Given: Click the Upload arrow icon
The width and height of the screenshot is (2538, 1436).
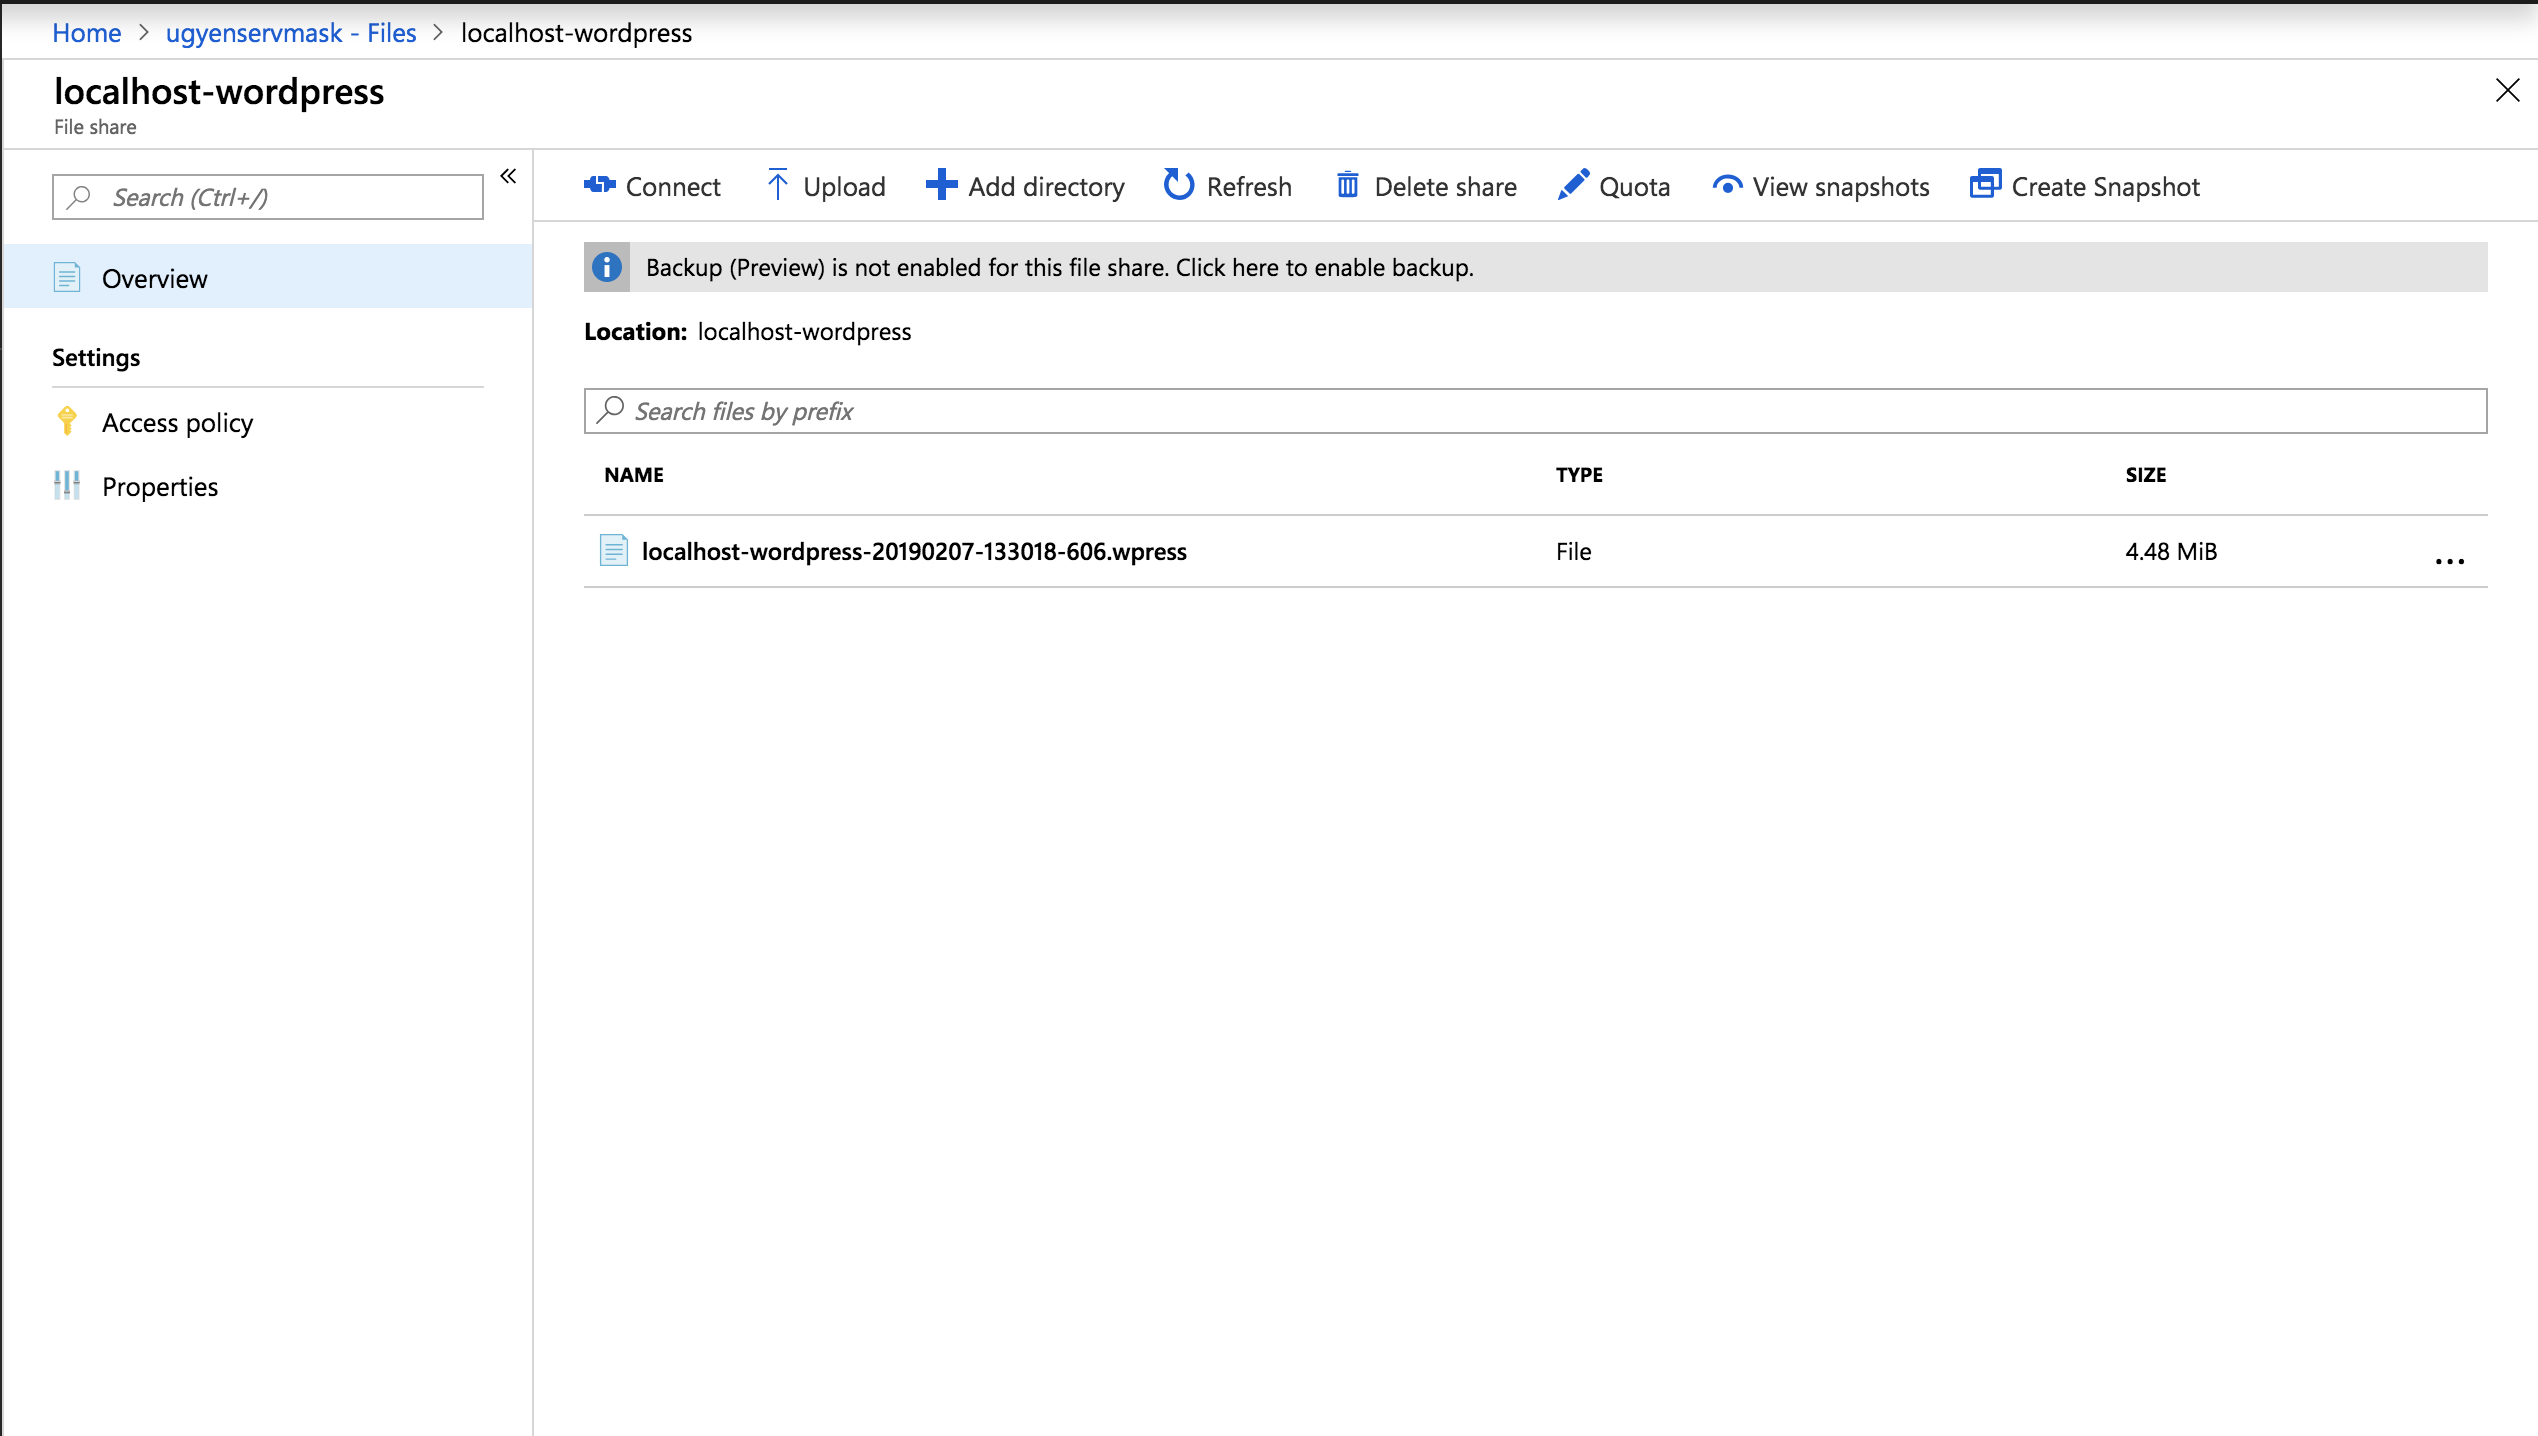Looking at the screenshot, I should tap(777, 185).
